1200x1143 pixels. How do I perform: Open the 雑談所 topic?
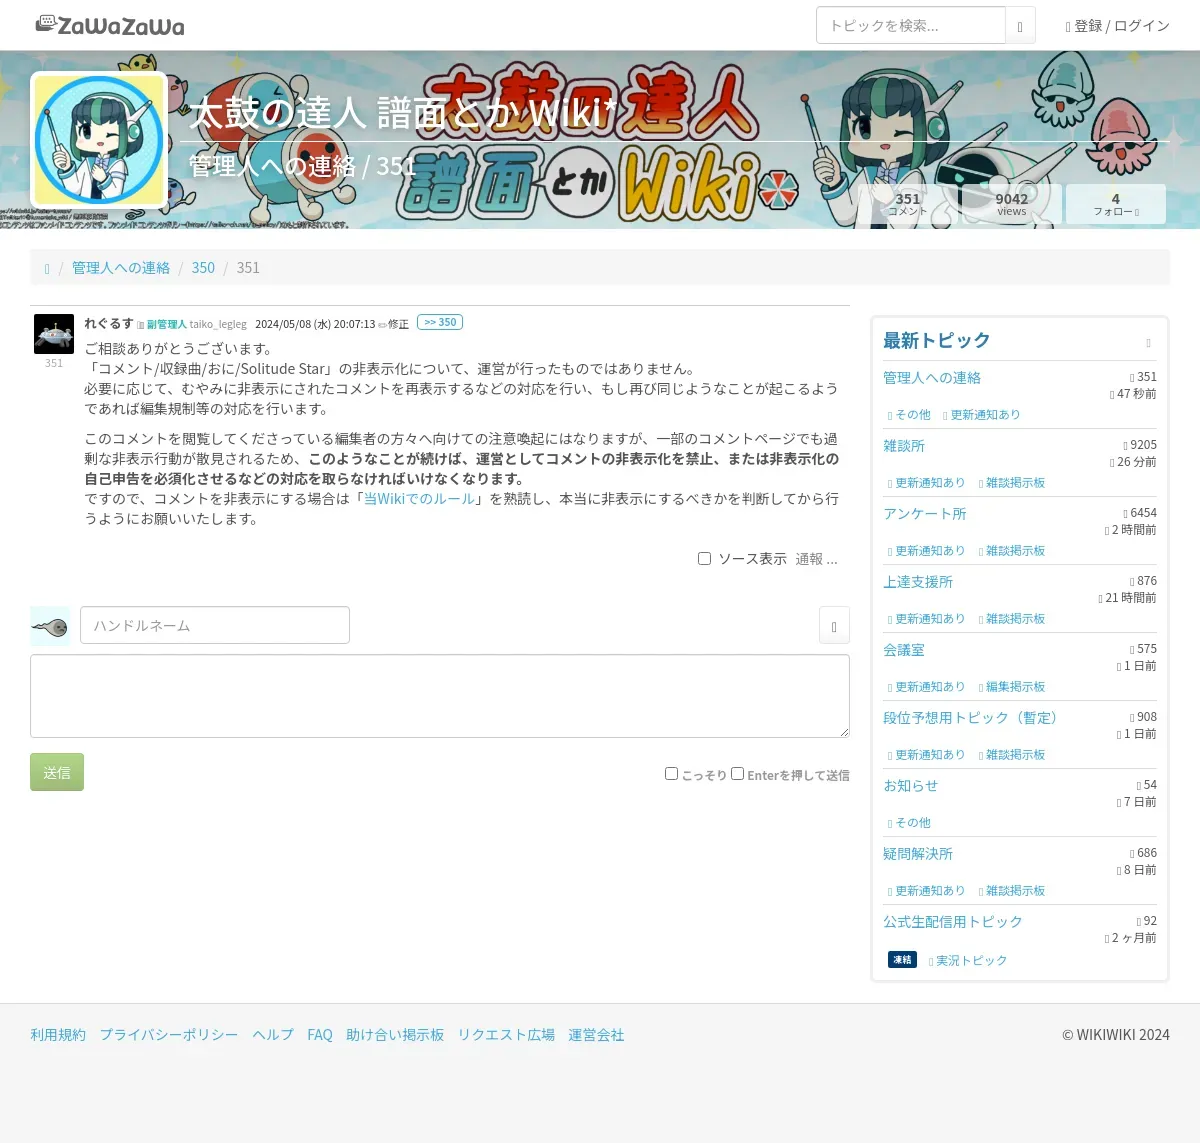904,446
